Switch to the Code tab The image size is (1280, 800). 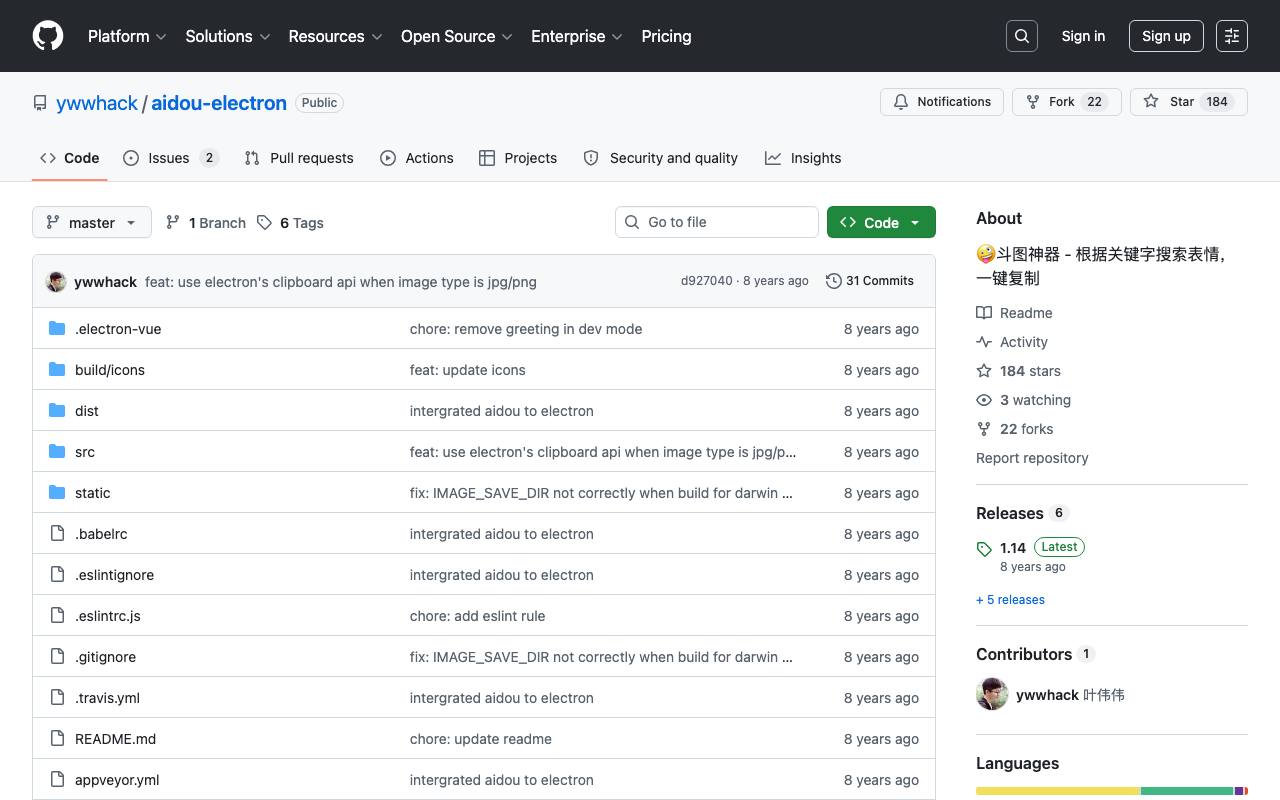click(x=70, y=158)
